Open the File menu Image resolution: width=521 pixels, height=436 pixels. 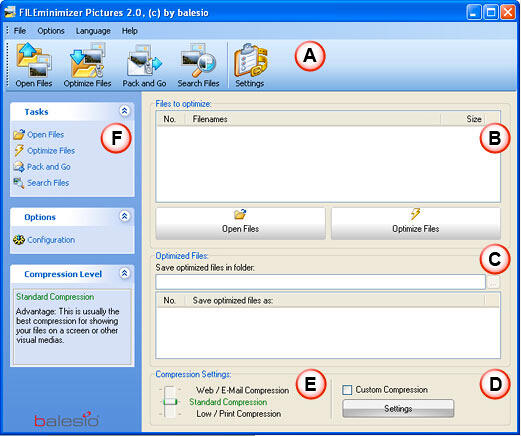point(20,31)
